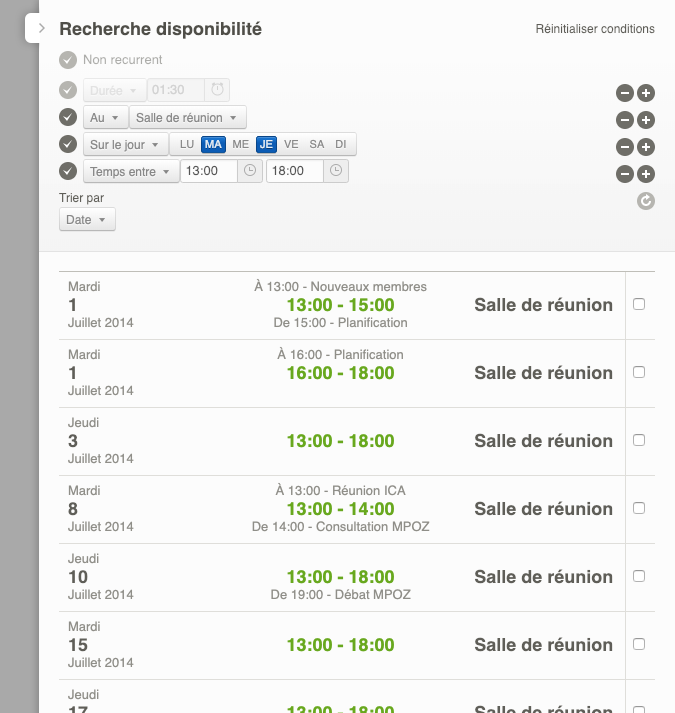Remove the 'Au Salle de réunion' condition
This screenshot has width=675, height=713.
(x=624, y=120)
